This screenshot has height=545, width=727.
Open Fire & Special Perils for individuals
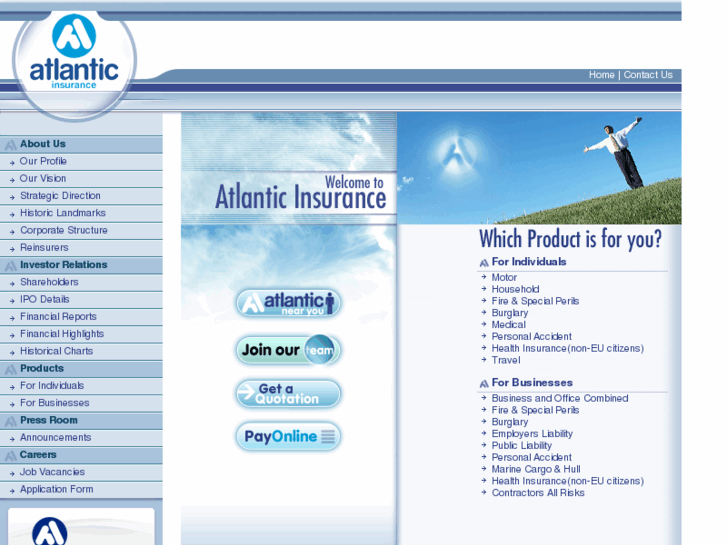[535, 301]
